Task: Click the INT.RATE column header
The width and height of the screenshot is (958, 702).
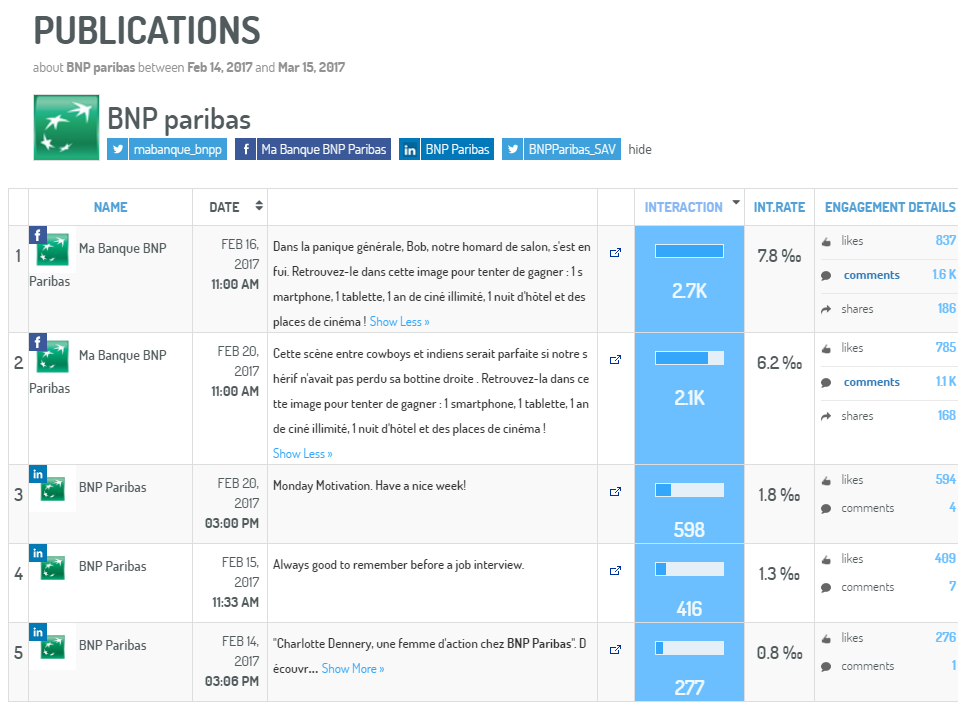Action: coord(779,207)
